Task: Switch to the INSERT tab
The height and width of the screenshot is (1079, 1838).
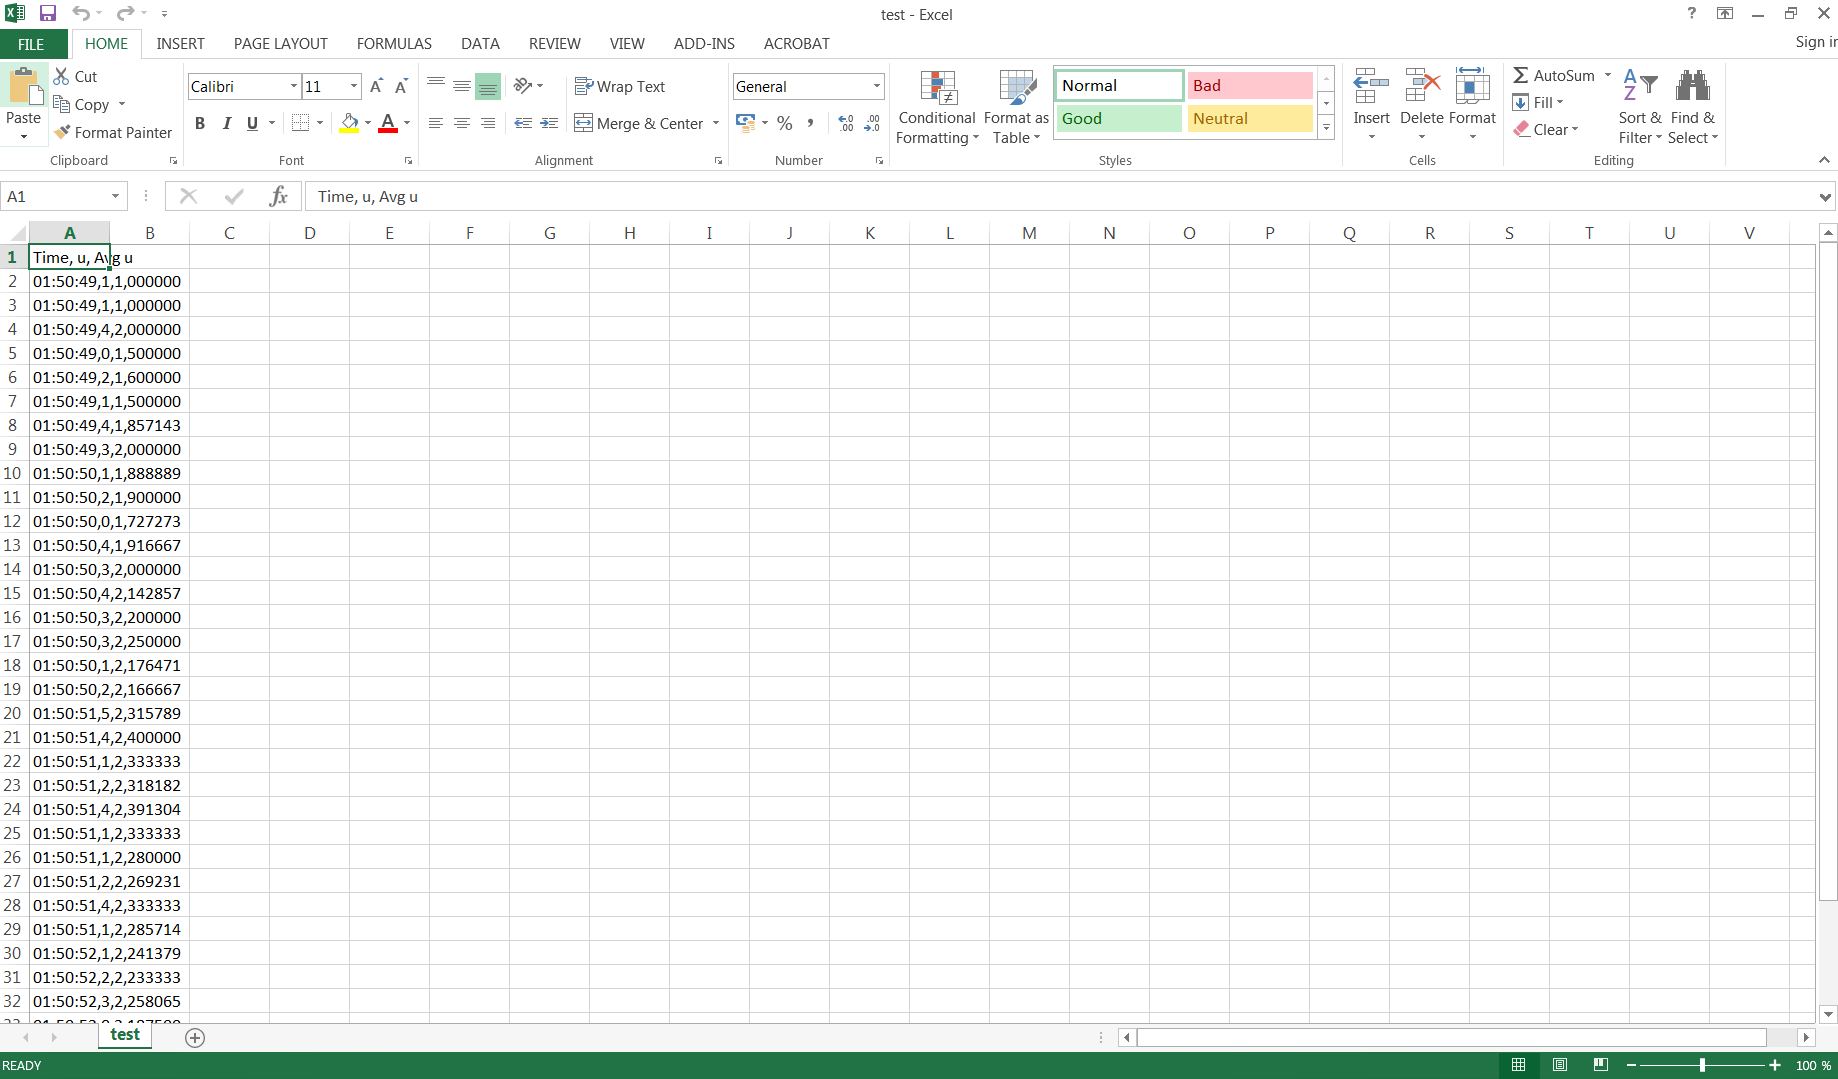Action: tap(180, 44)
